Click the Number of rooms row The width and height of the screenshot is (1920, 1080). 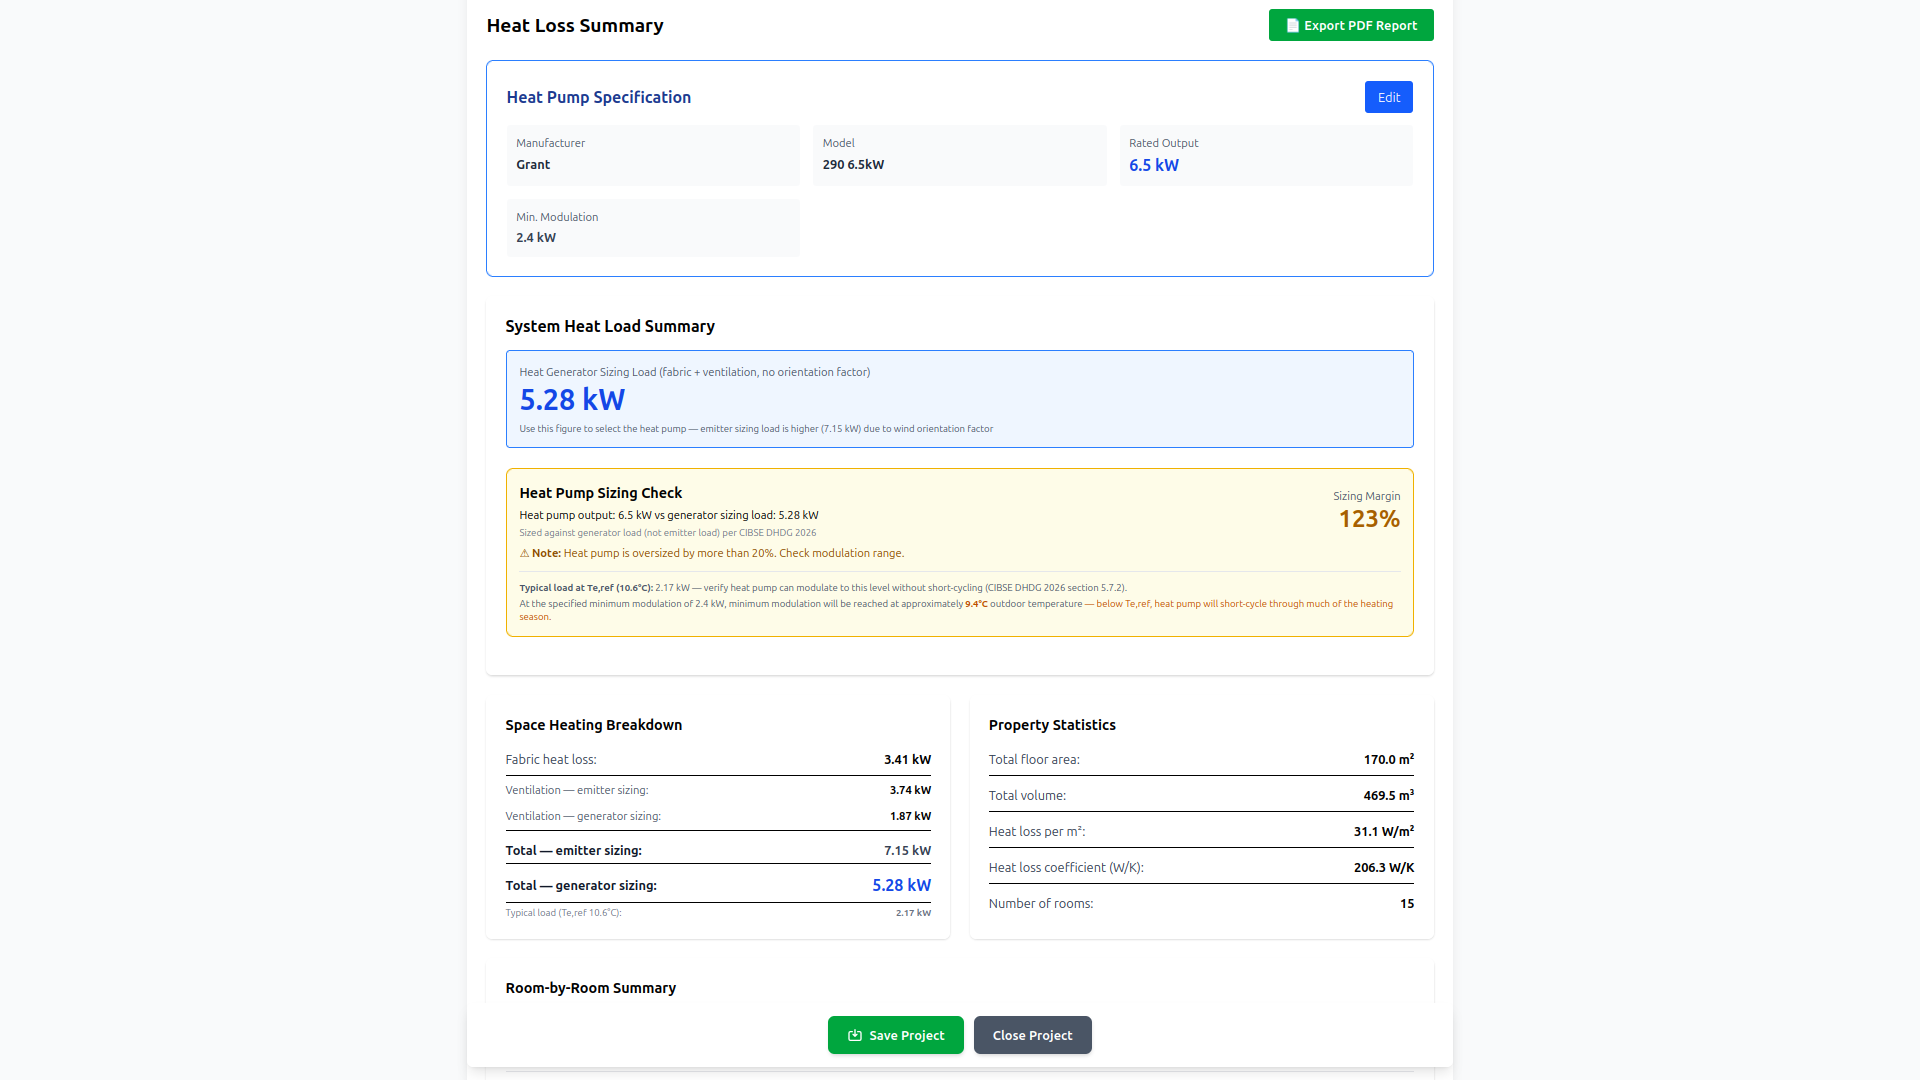(x=1200, y=904)
